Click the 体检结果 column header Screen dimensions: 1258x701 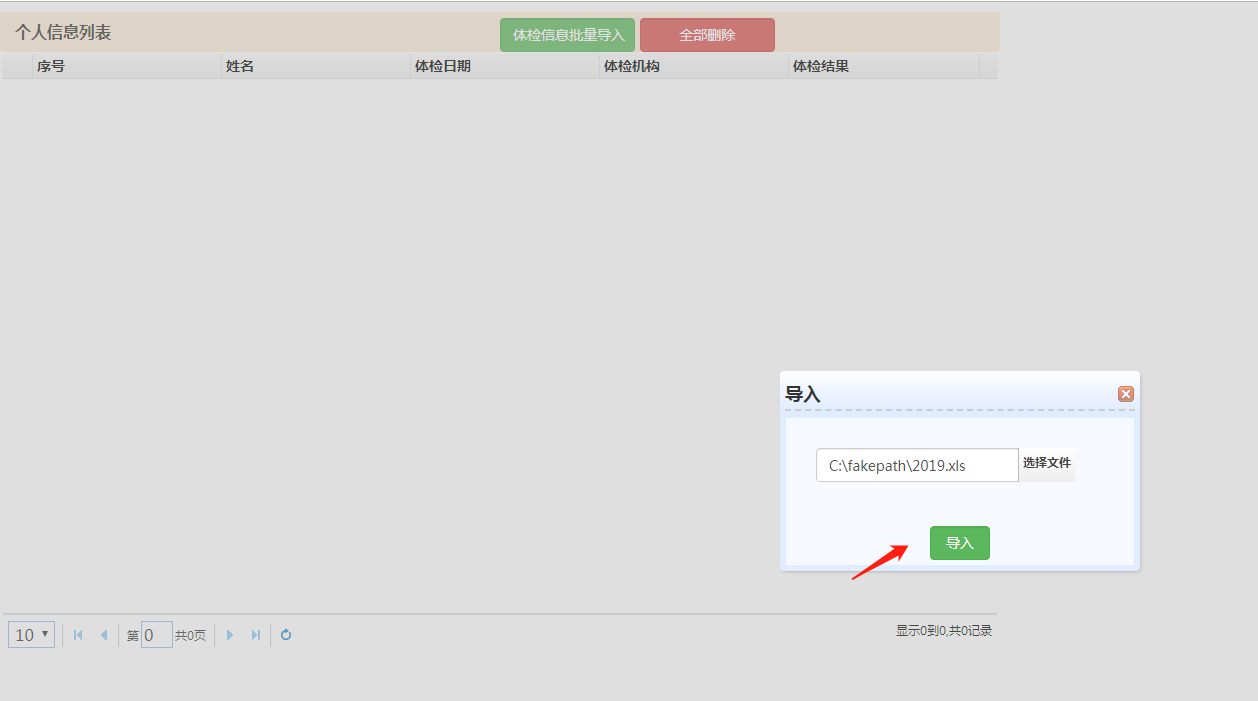pyautogui.click(x=884, y=66)
